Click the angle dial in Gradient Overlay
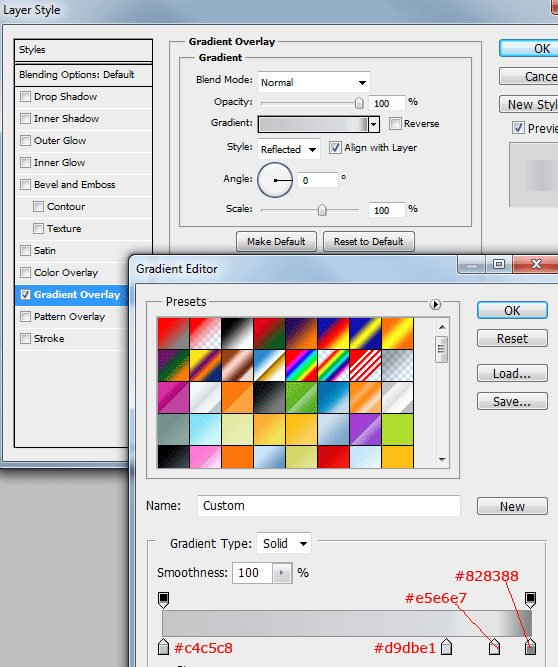558x667 pixels. pyautogui.click(x=275, y=180)
